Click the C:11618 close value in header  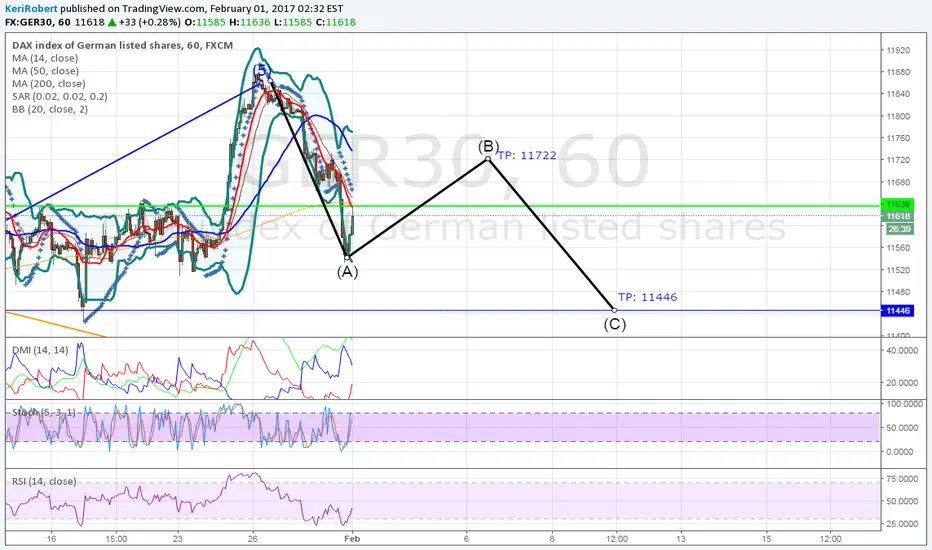point(336,22)
